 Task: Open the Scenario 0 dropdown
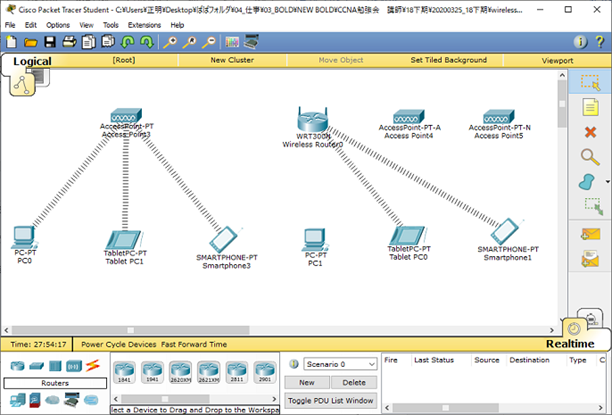(340, 364)
